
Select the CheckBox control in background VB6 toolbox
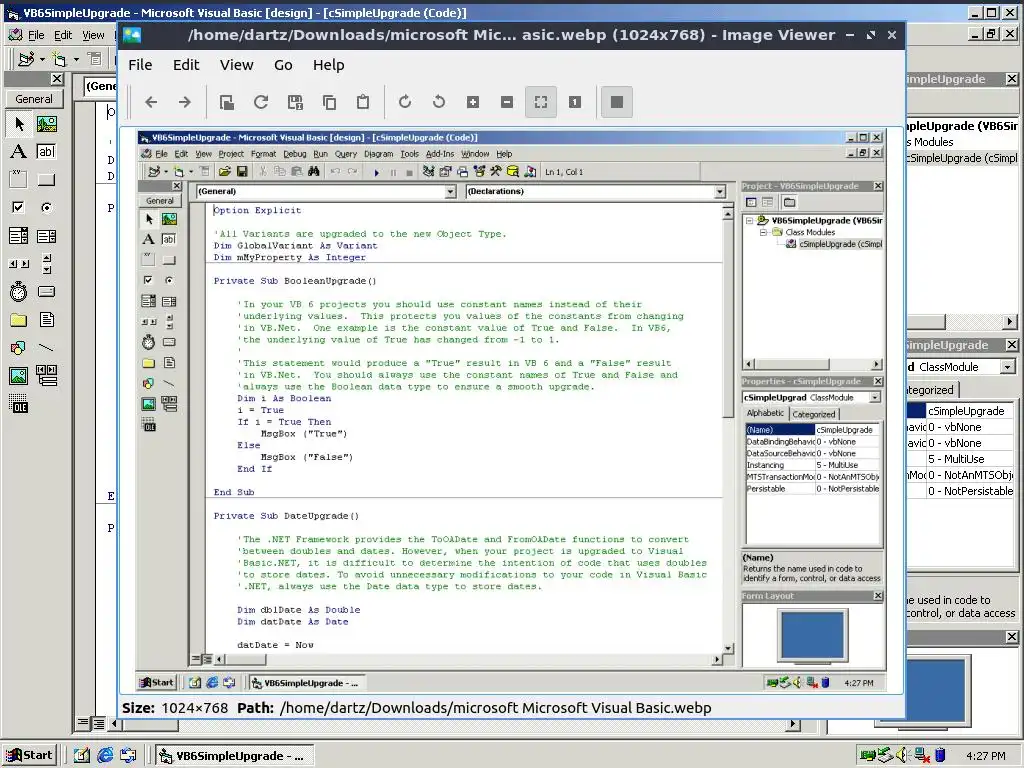pyautogui.click(x=19, y=208)
